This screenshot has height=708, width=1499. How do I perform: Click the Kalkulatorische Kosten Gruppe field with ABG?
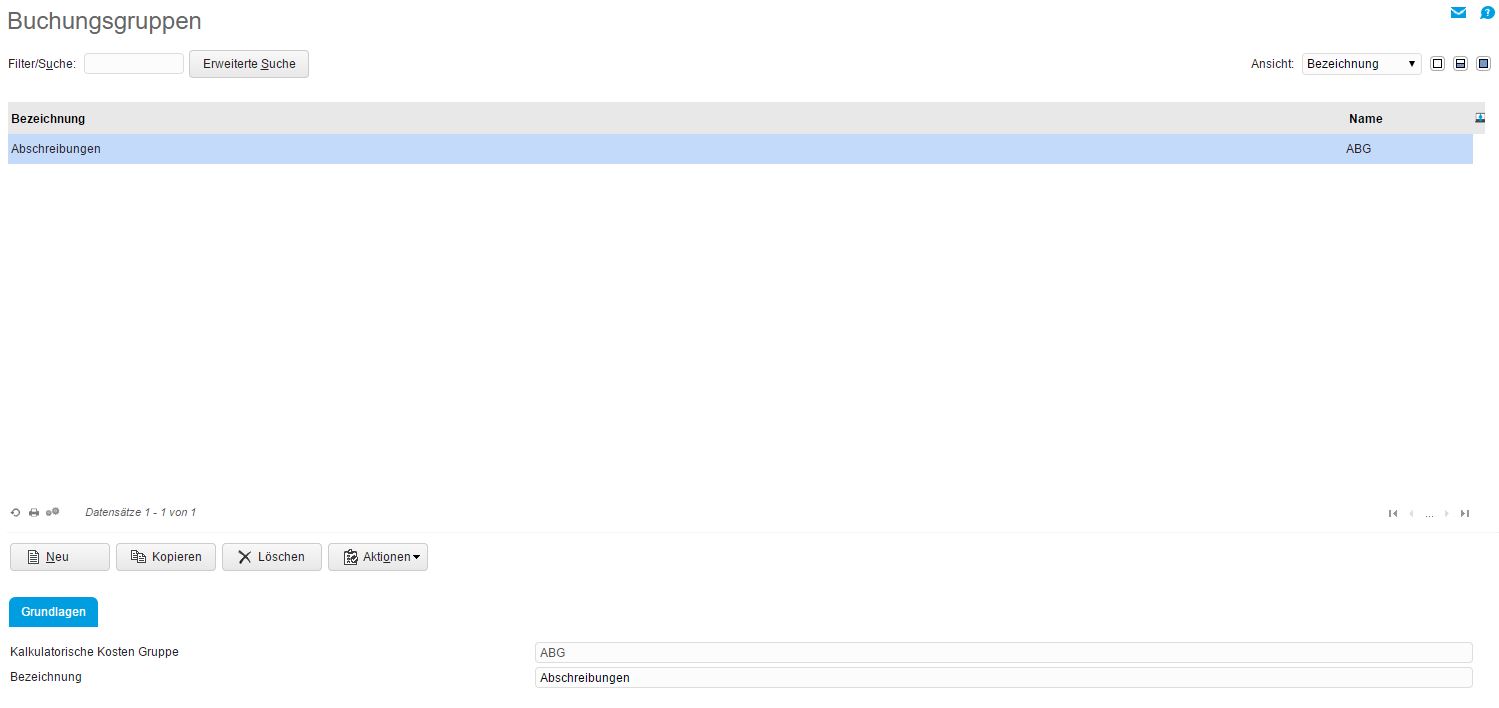[1004, 652]
